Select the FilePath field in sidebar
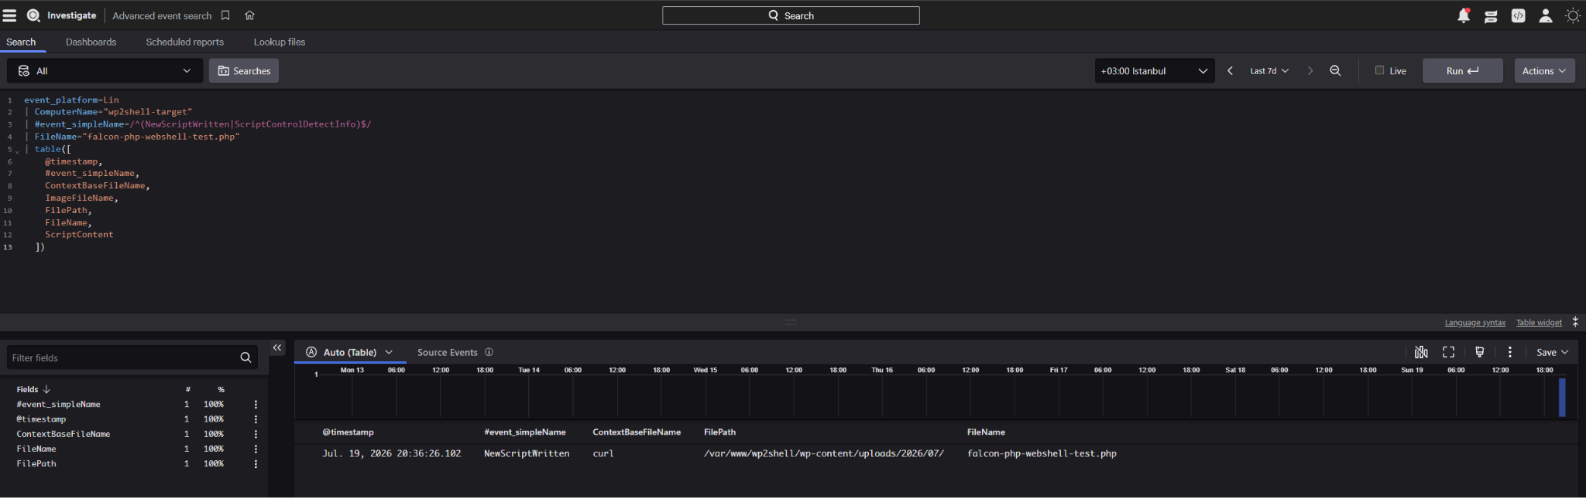 pyautogui.click(x=36, y=464)
